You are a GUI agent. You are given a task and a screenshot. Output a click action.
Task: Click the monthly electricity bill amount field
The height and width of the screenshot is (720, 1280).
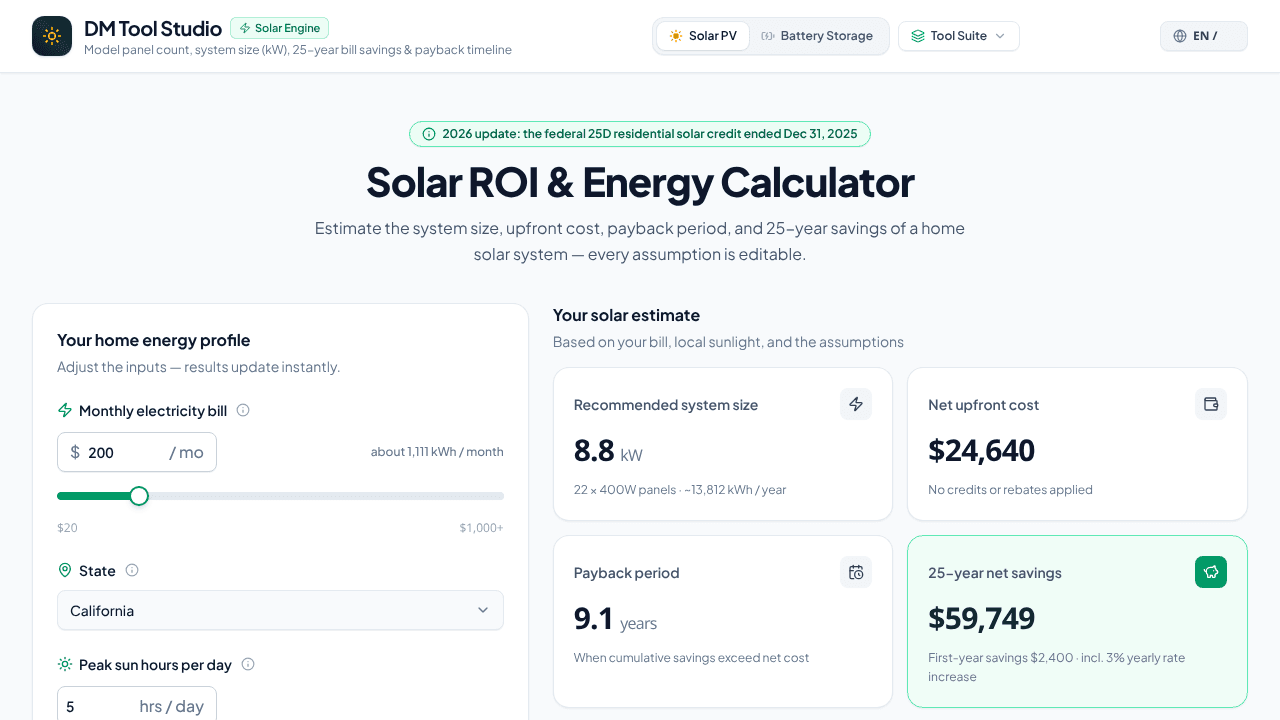click(137, 452)
